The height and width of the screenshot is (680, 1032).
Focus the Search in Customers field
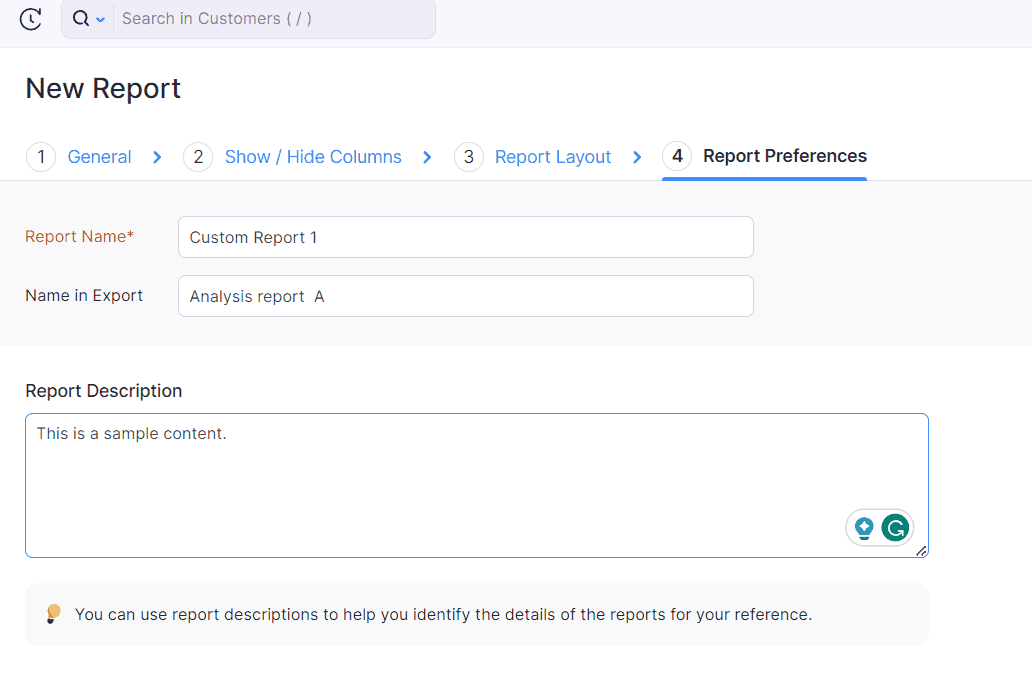point(270,19)
